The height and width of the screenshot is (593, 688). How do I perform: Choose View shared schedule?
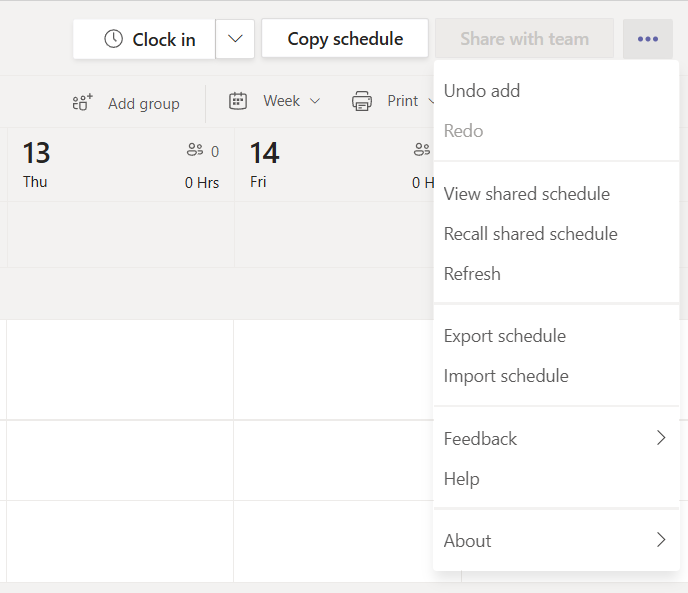coord(526,194)
